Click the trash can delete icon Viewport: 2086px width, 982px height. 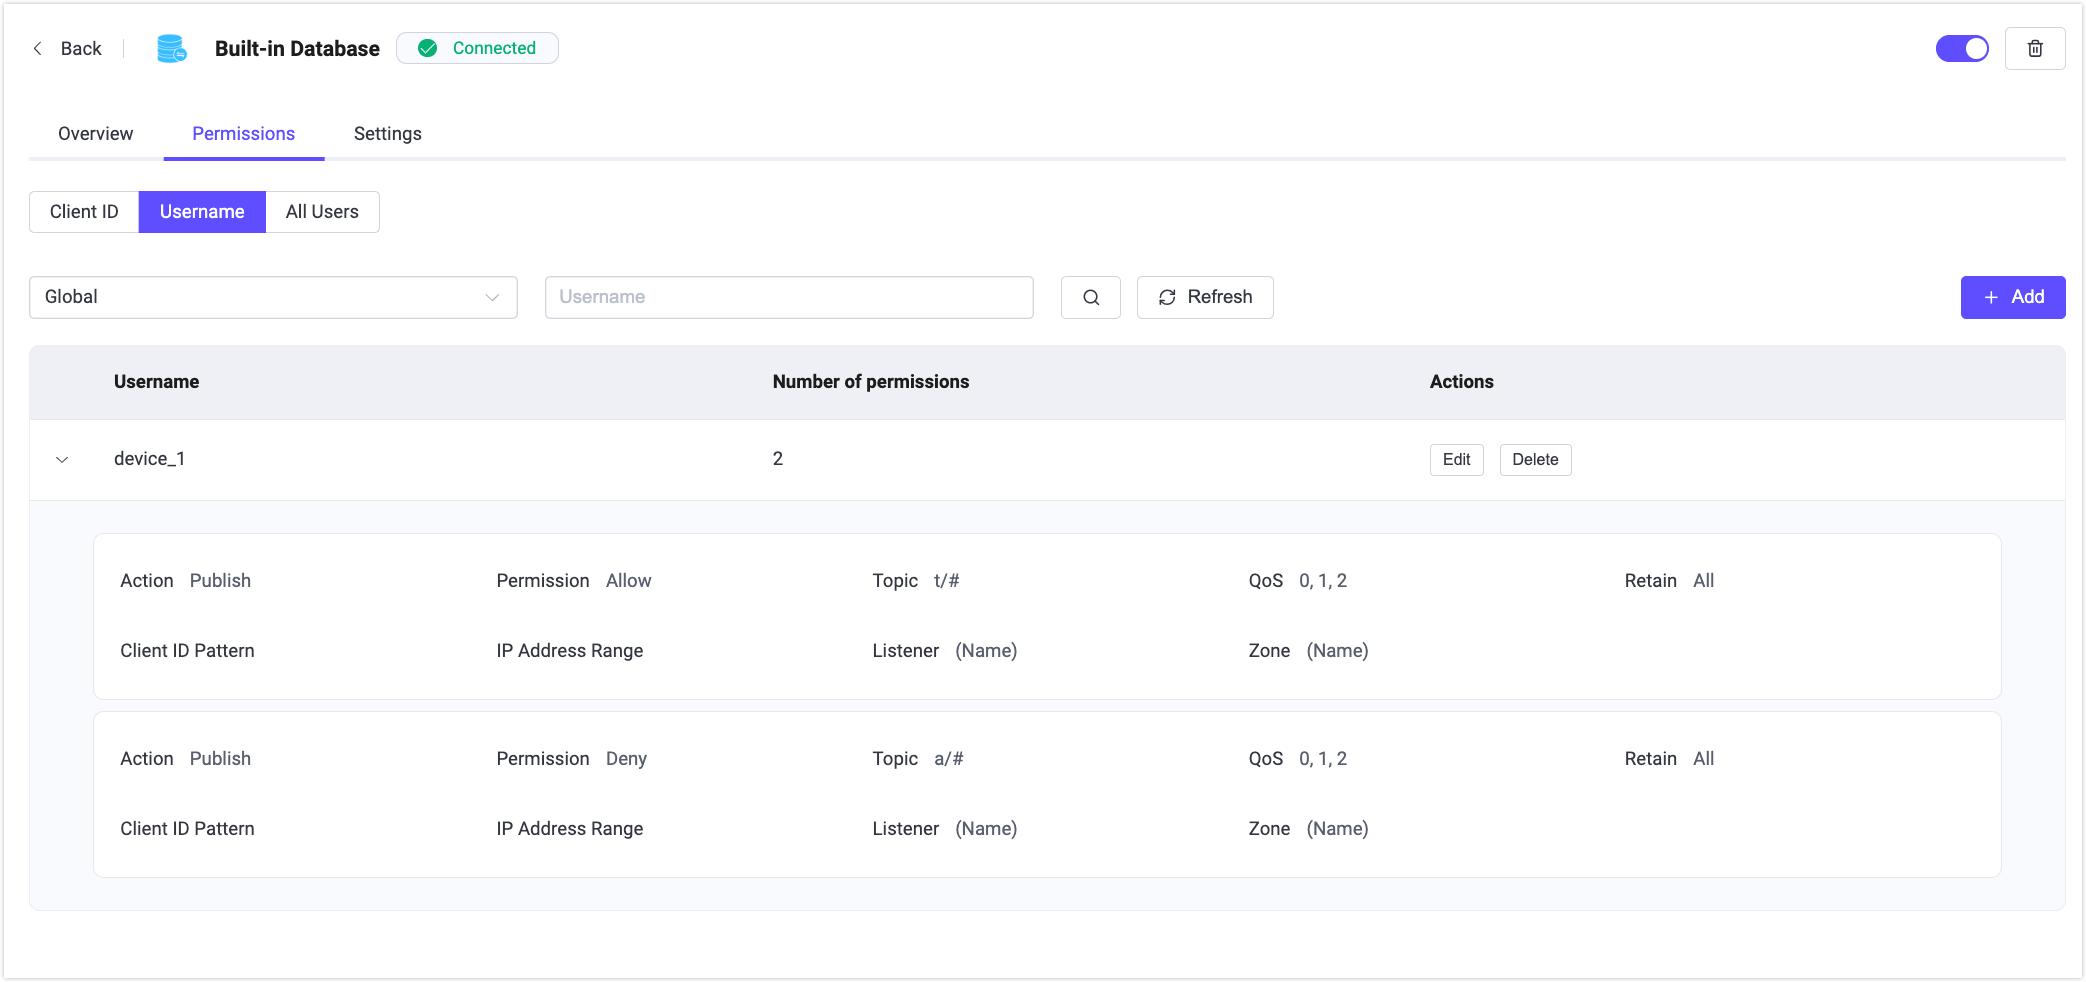pyautogui.click(x=2034, y=49)
